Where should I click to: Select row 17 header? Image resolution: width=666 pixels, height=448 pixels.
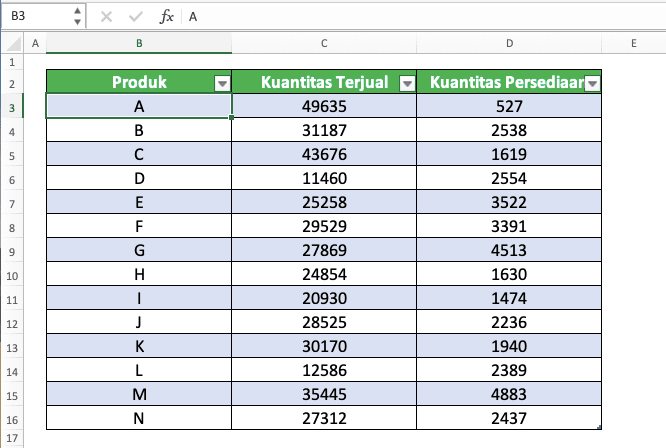pyautogui.click(x=12, y=438)
